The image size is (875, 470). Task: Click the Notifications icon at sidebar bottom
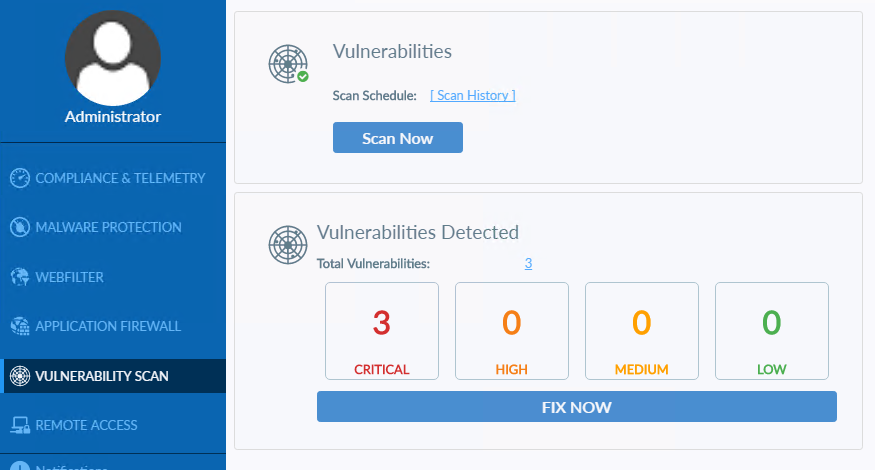[x=20, y=466]
